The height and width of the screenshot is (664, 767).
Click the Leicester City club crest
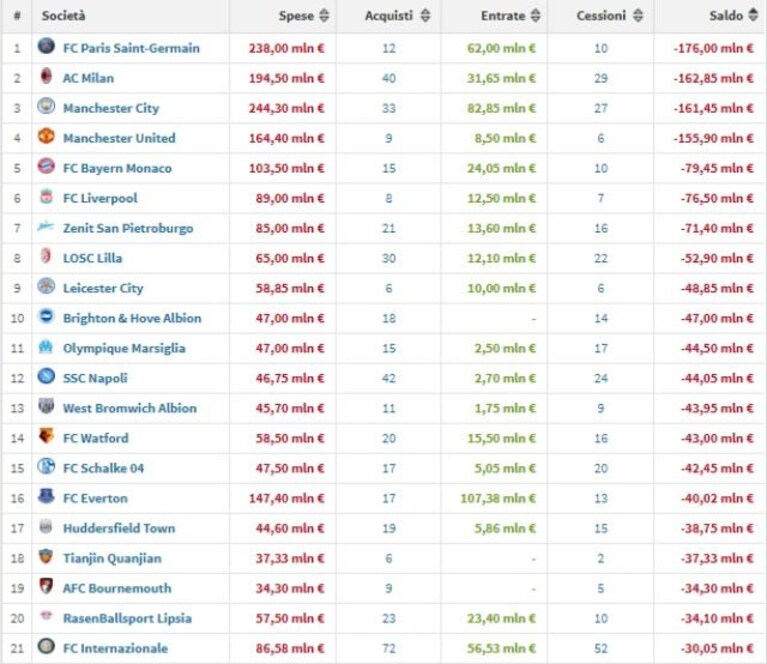tap(46, 286)
